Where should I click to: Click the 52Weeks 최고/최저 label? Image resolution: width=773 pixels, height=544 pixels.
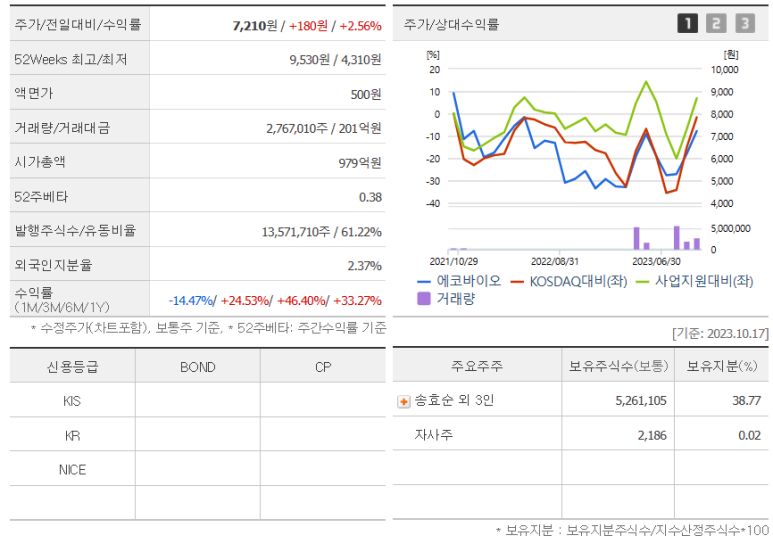[x=71, y=59]
